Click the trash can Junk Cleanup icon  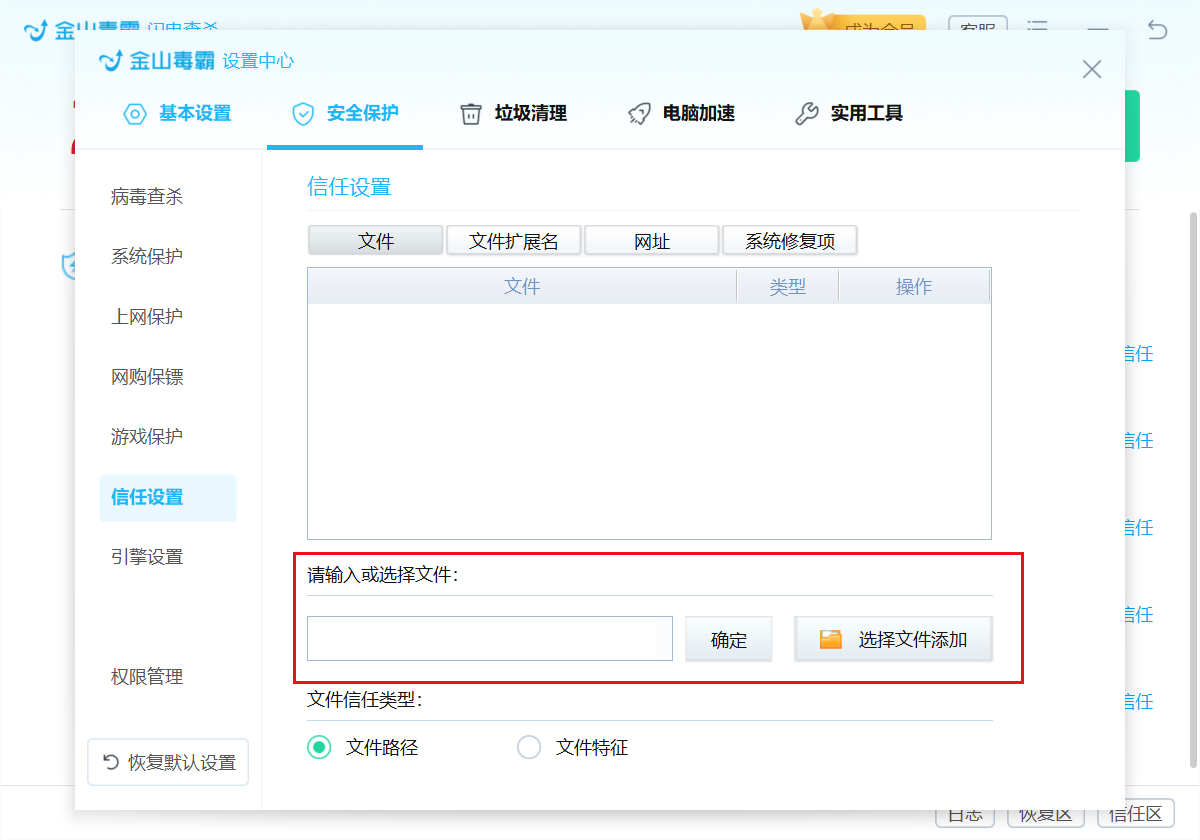pyautogui.click(x=471, y=114)
